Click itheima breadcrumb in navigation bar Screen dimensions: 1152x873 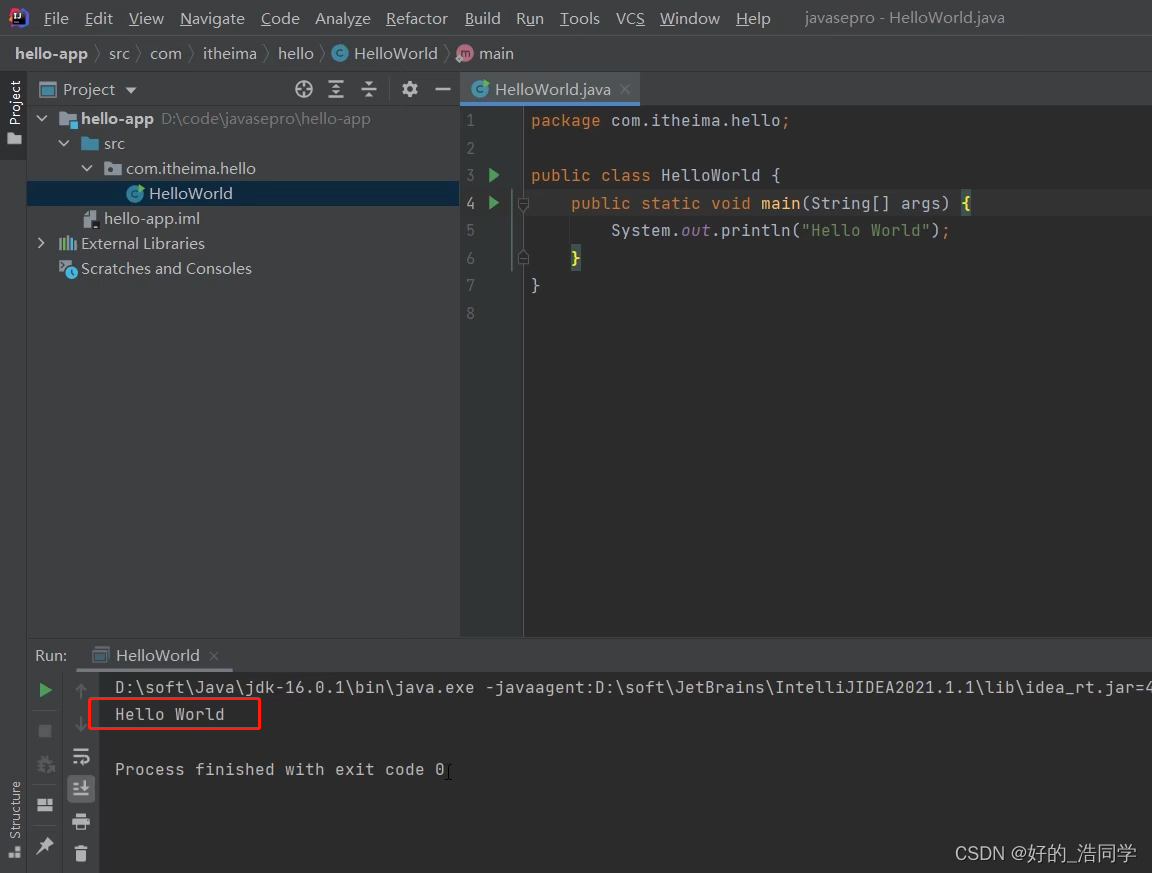pos(229,54)
